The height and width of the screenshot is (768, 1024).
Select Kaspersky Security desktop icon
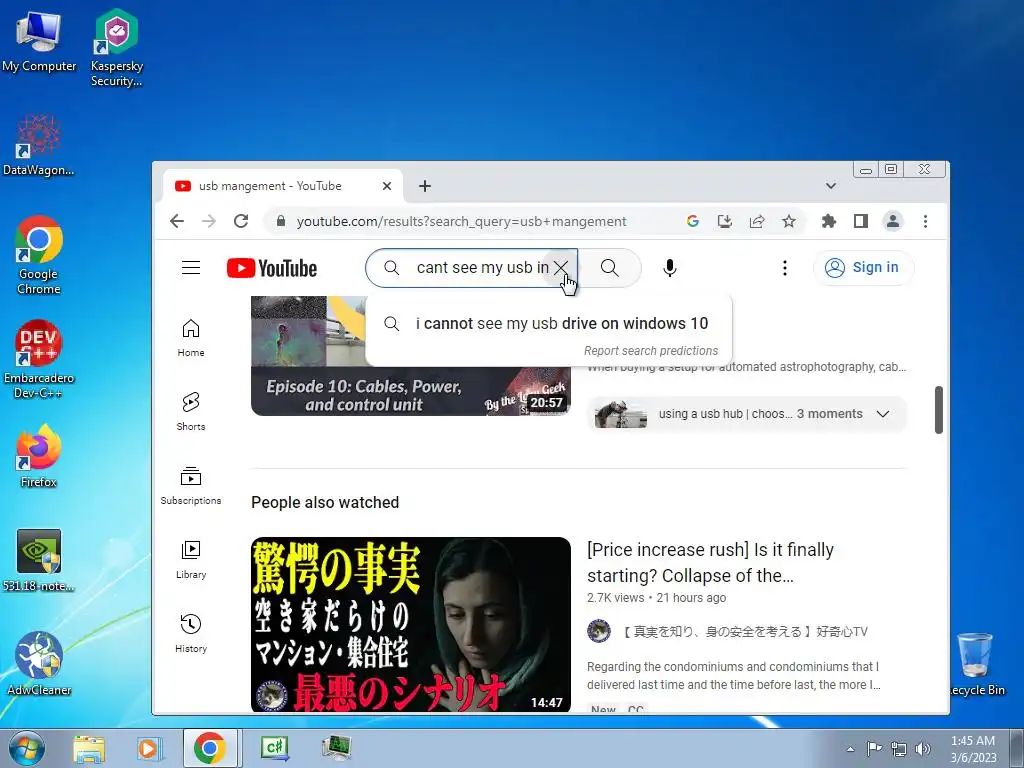click(x=117, y=48)
